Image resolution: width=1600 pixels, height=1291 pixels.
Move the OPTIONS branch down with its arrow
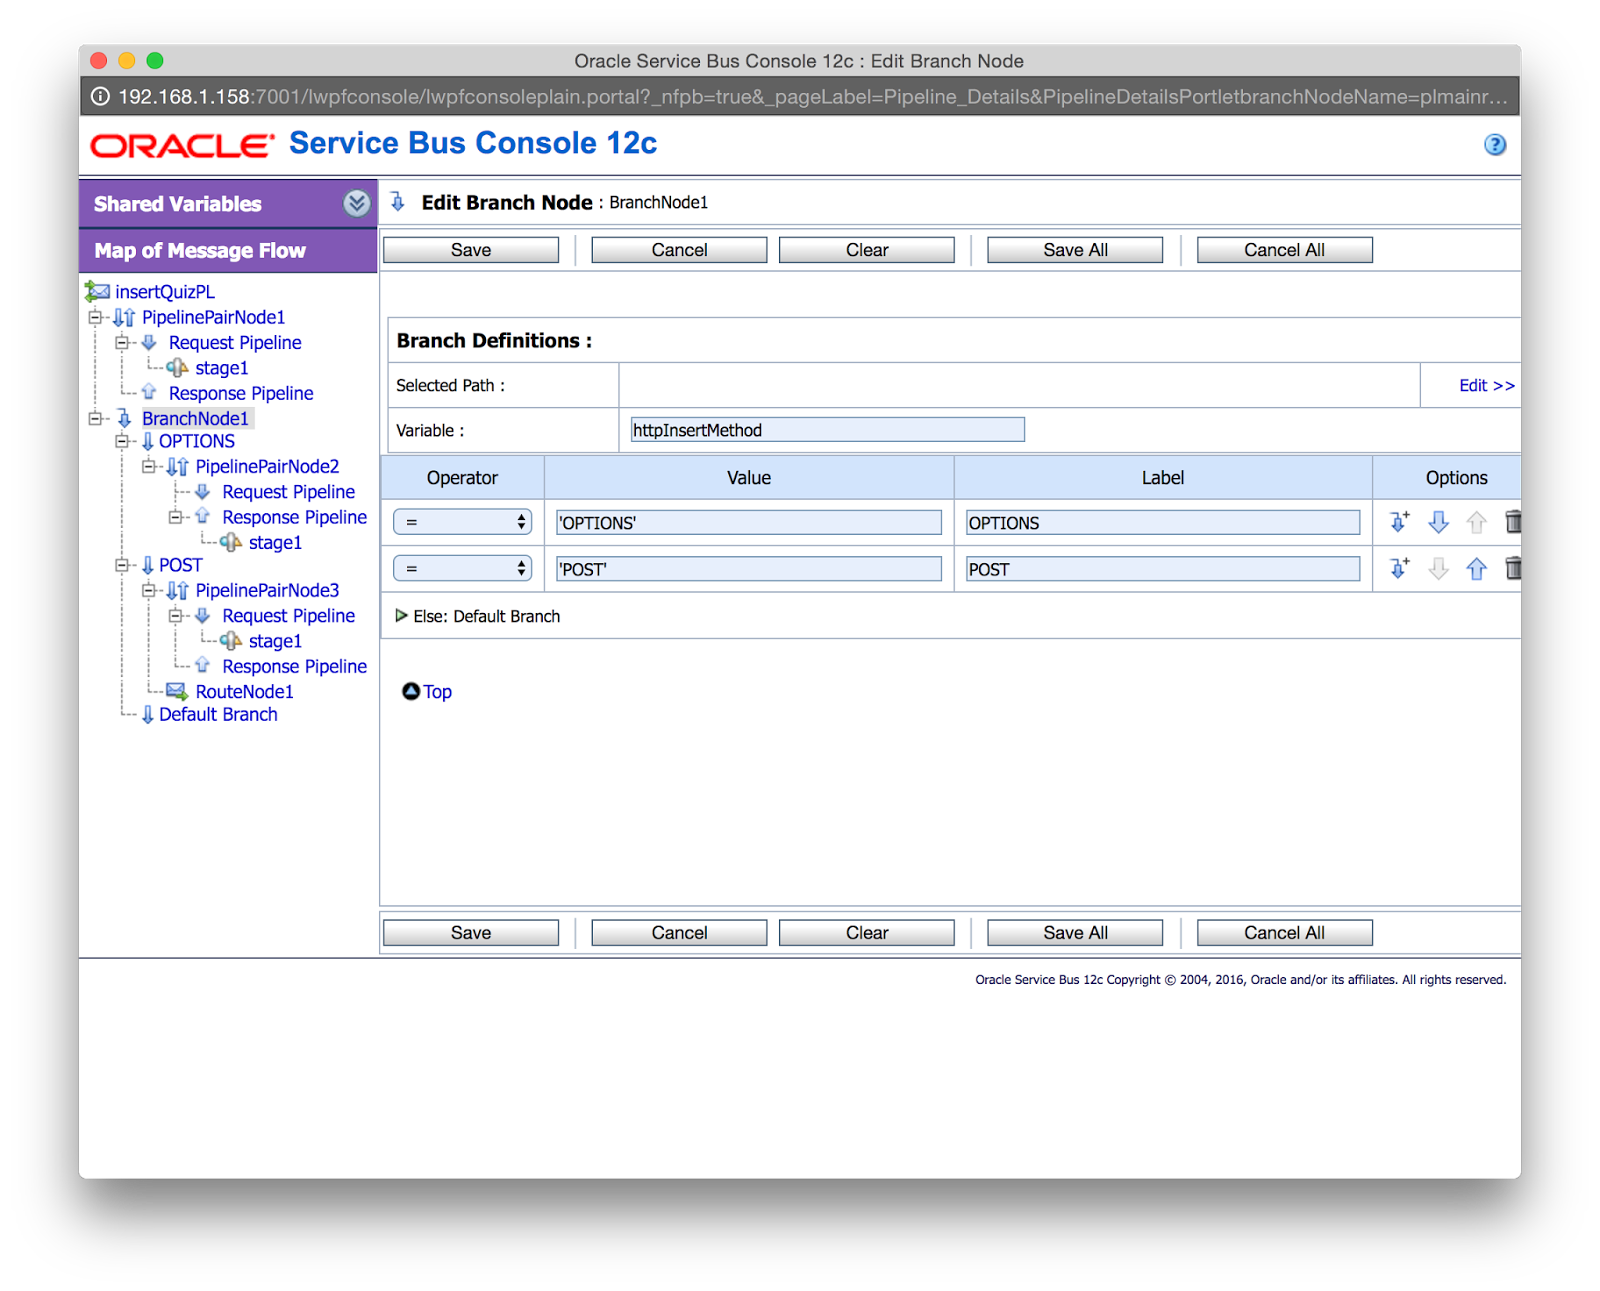coord(1438,522)
